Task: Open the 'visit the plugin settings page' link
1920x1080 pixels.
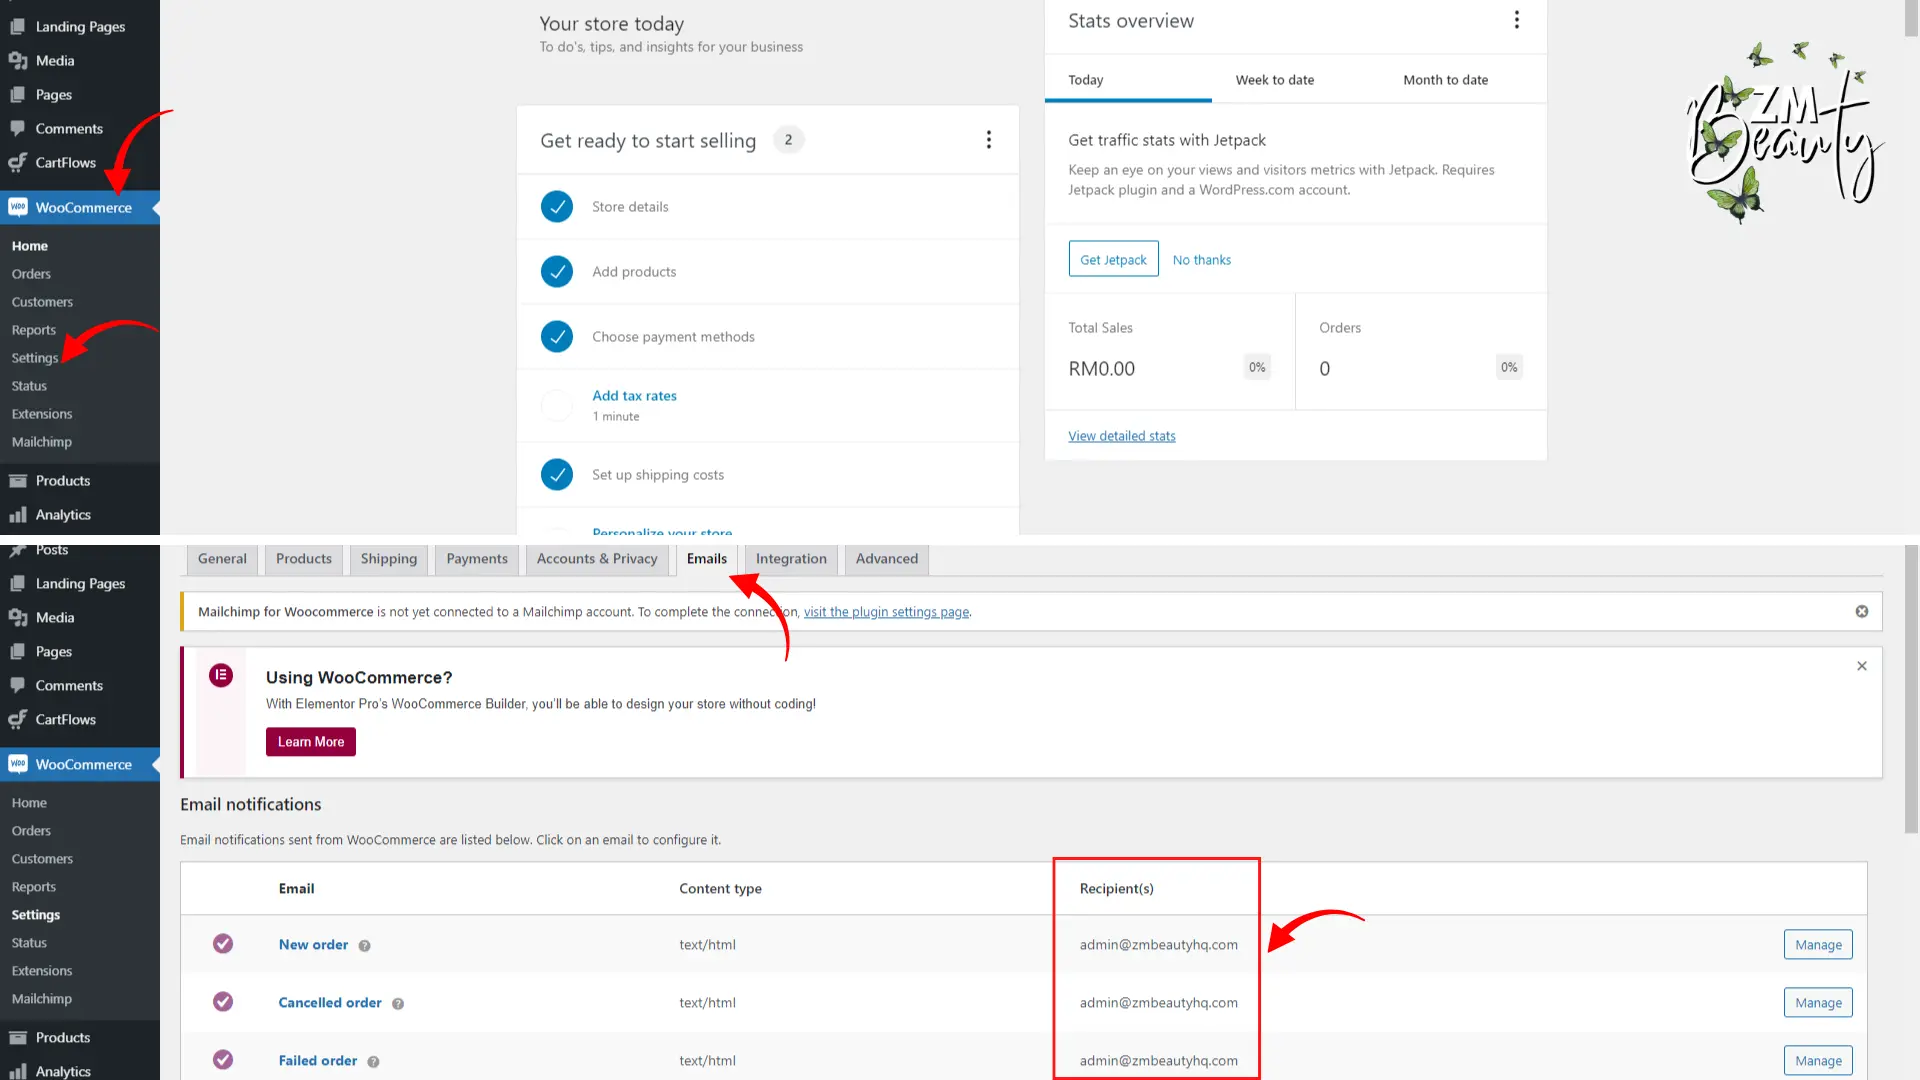Action: point(887,612)
